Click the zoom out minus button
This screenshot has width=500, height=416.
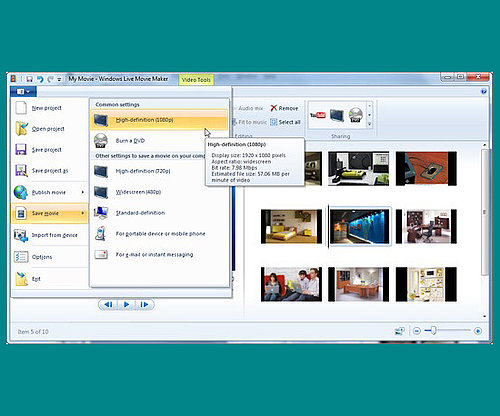[x=416, y=331]
